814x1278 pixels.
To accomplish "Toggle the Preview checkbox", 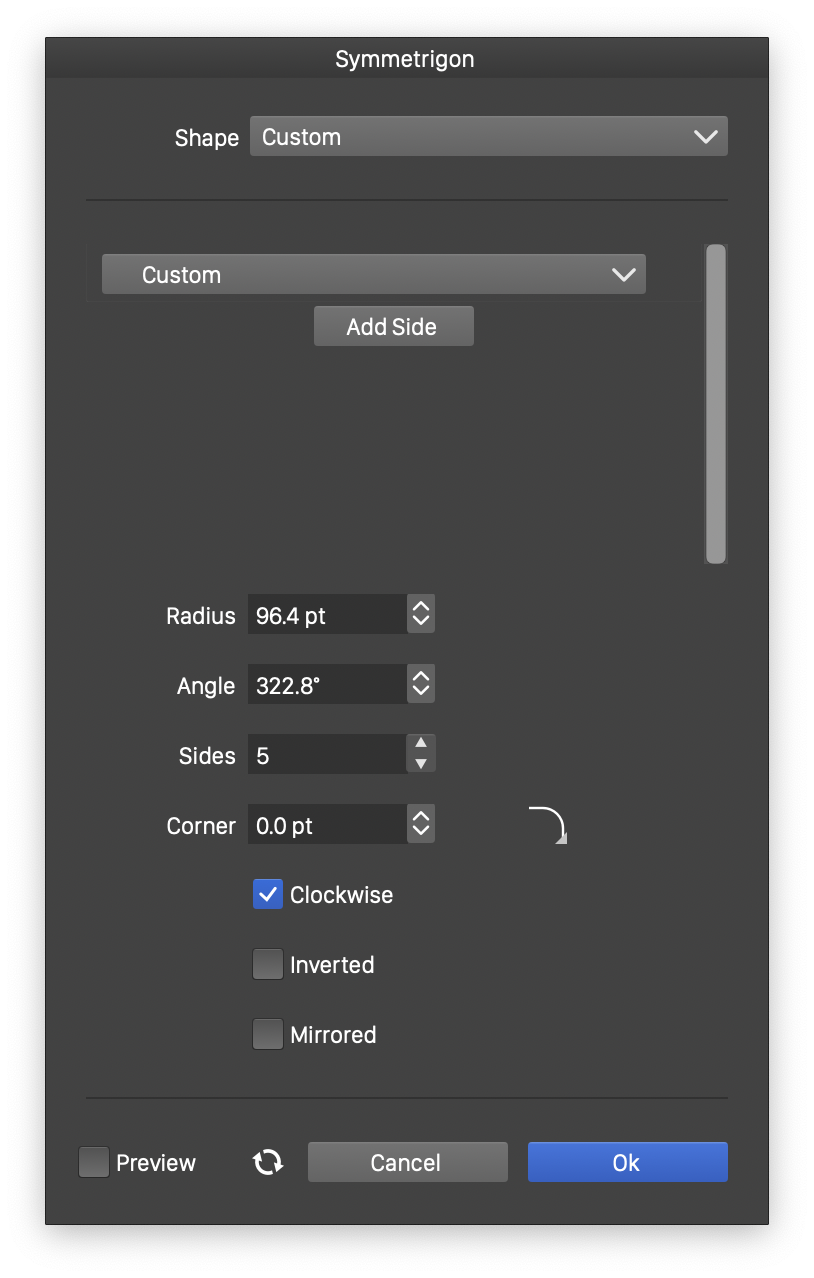I will [94, 1162].
